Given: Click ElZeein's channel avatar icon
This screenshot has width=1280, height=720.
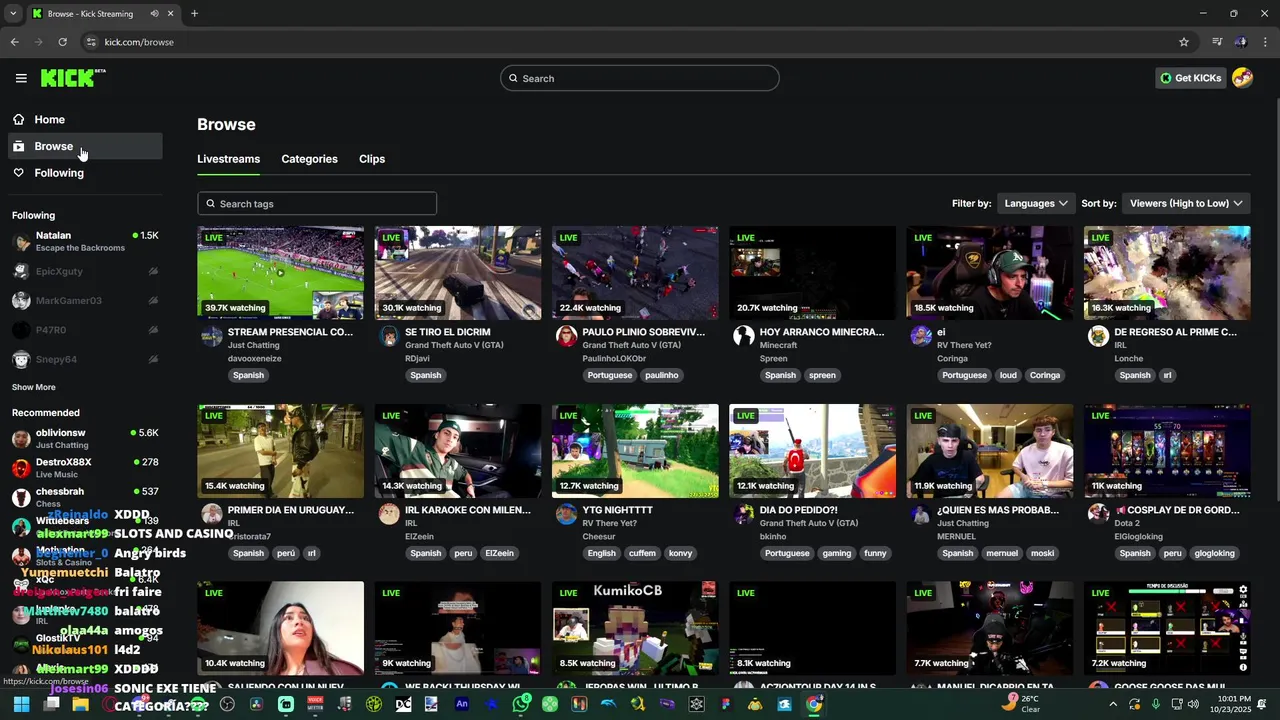Looking at the screenshot, I should tap(389, 514).
